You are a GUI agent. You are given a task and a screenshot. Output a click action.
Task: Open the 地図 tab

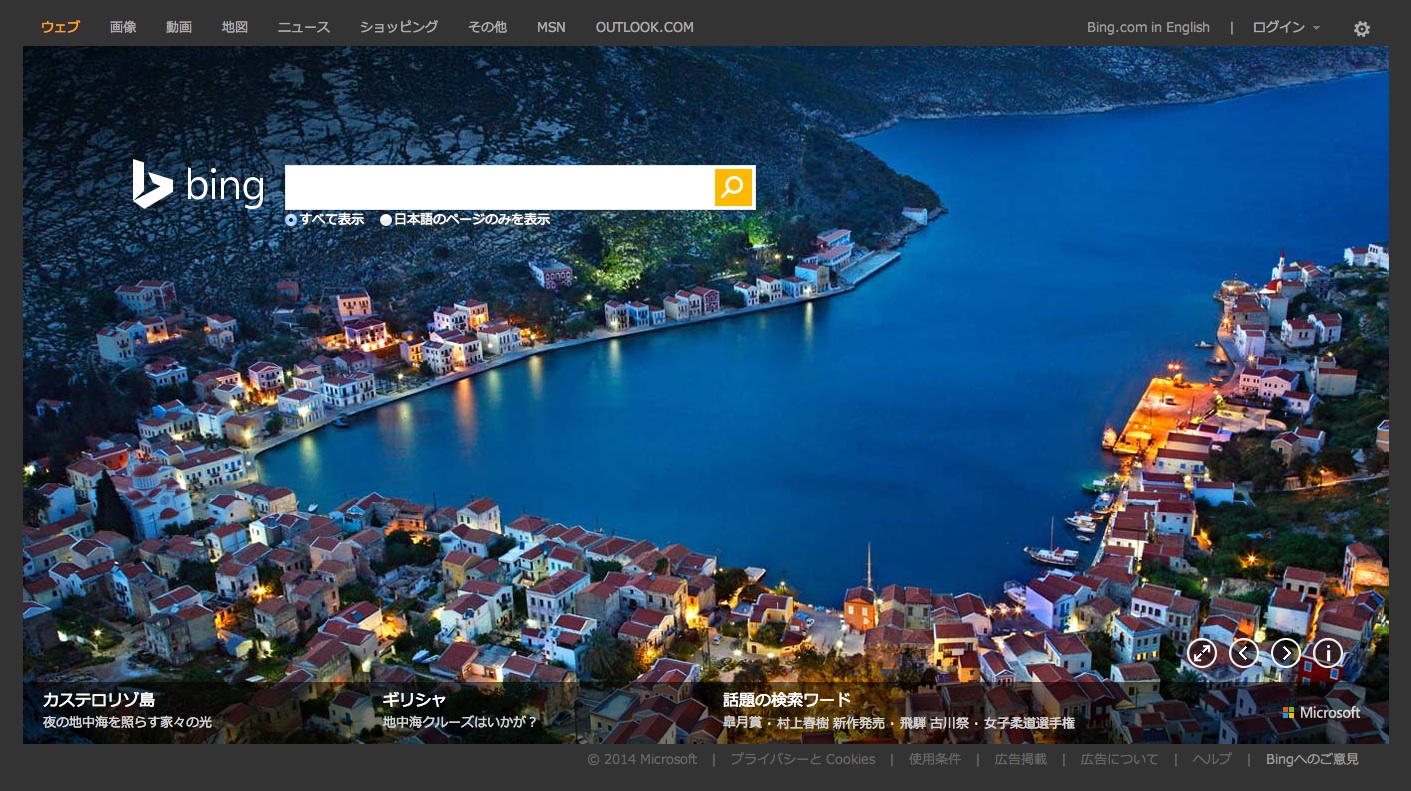tap(235, 27)
